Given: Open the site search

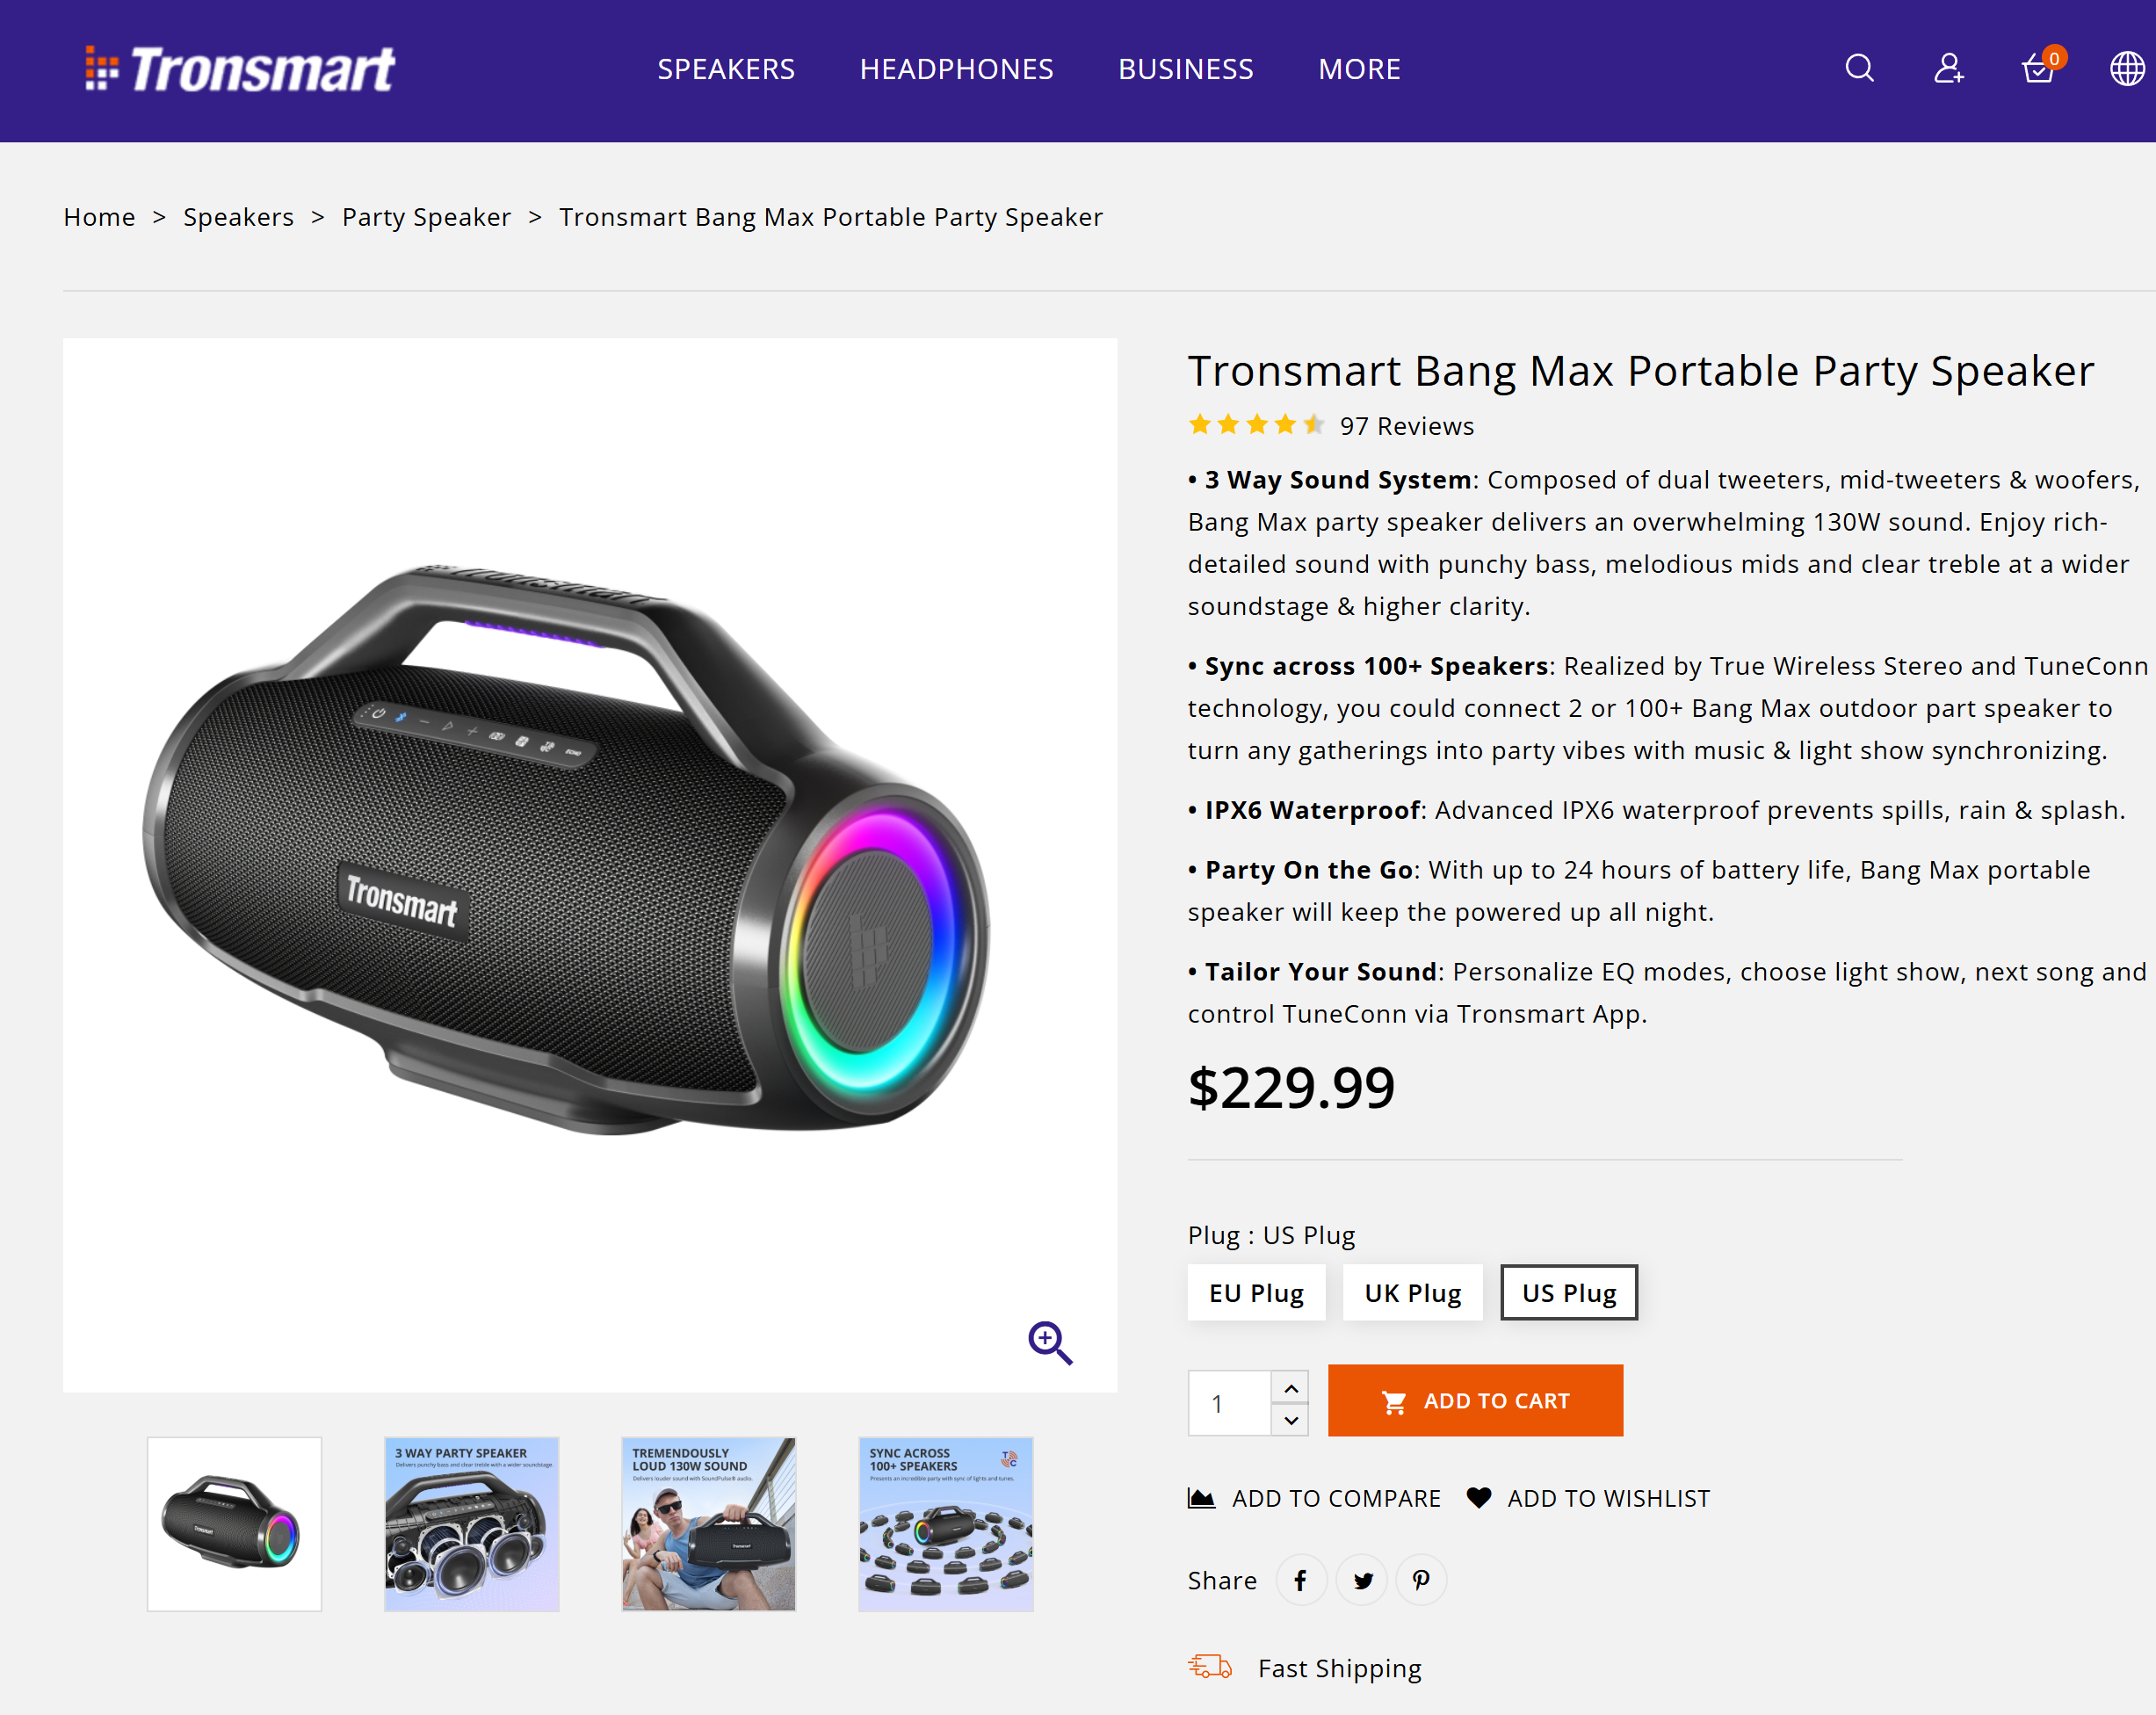Looking at the screenshot, I should click(1858, 68).
